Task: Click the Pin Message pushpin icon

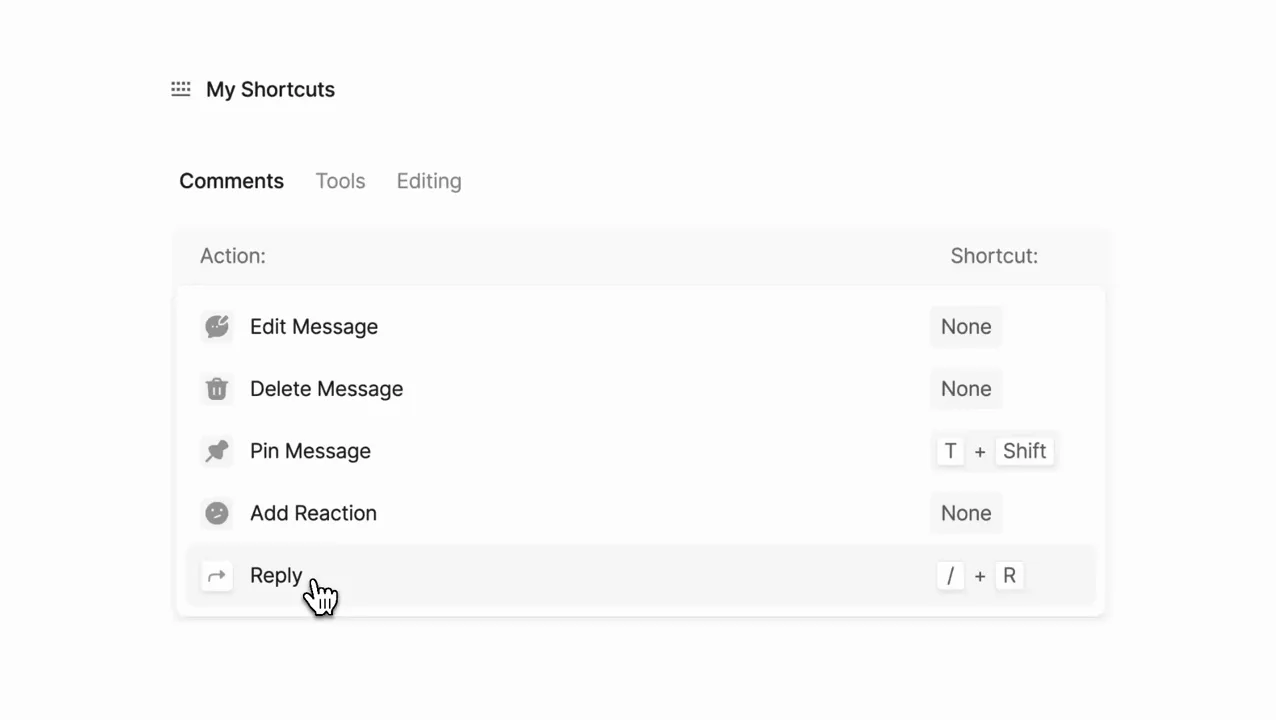Action: (217, 451)
